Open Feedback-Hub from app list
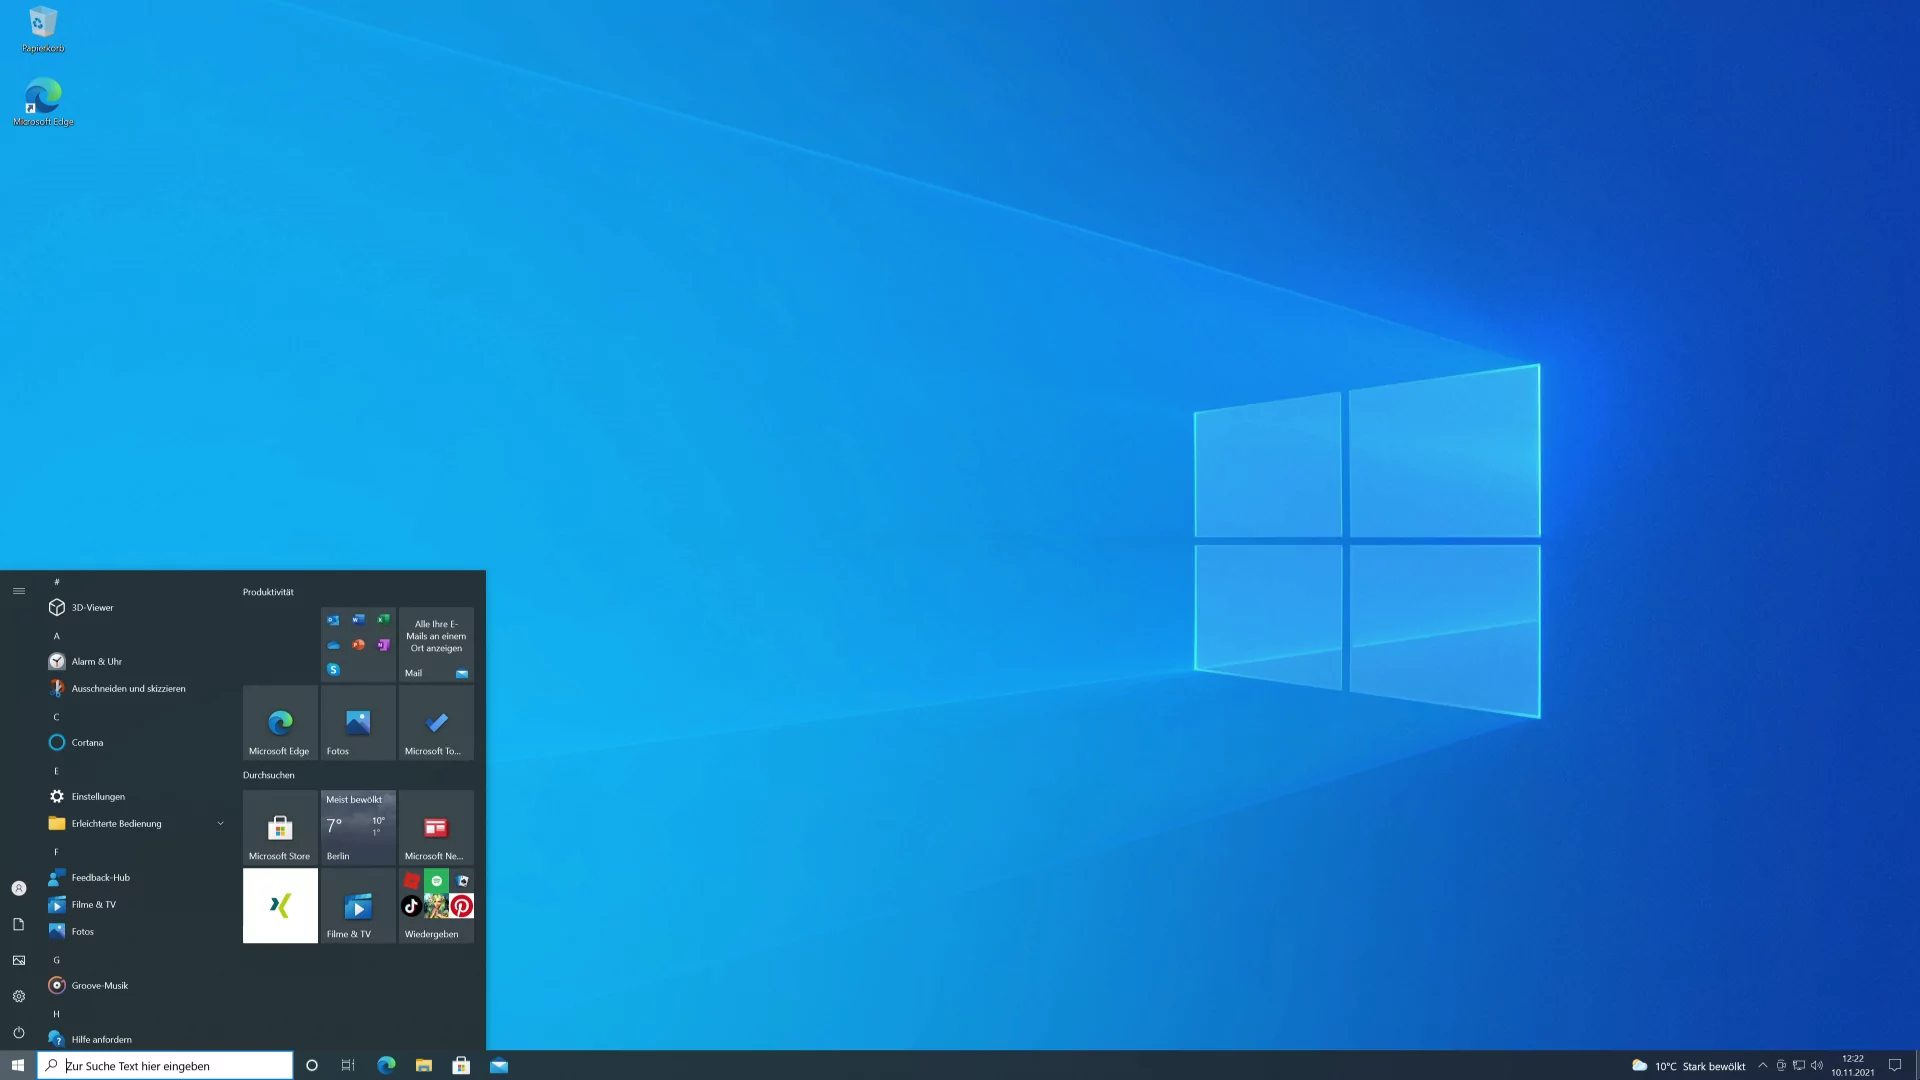The width and height of the screenshot is (1920, 1080). tap(100, 877)
